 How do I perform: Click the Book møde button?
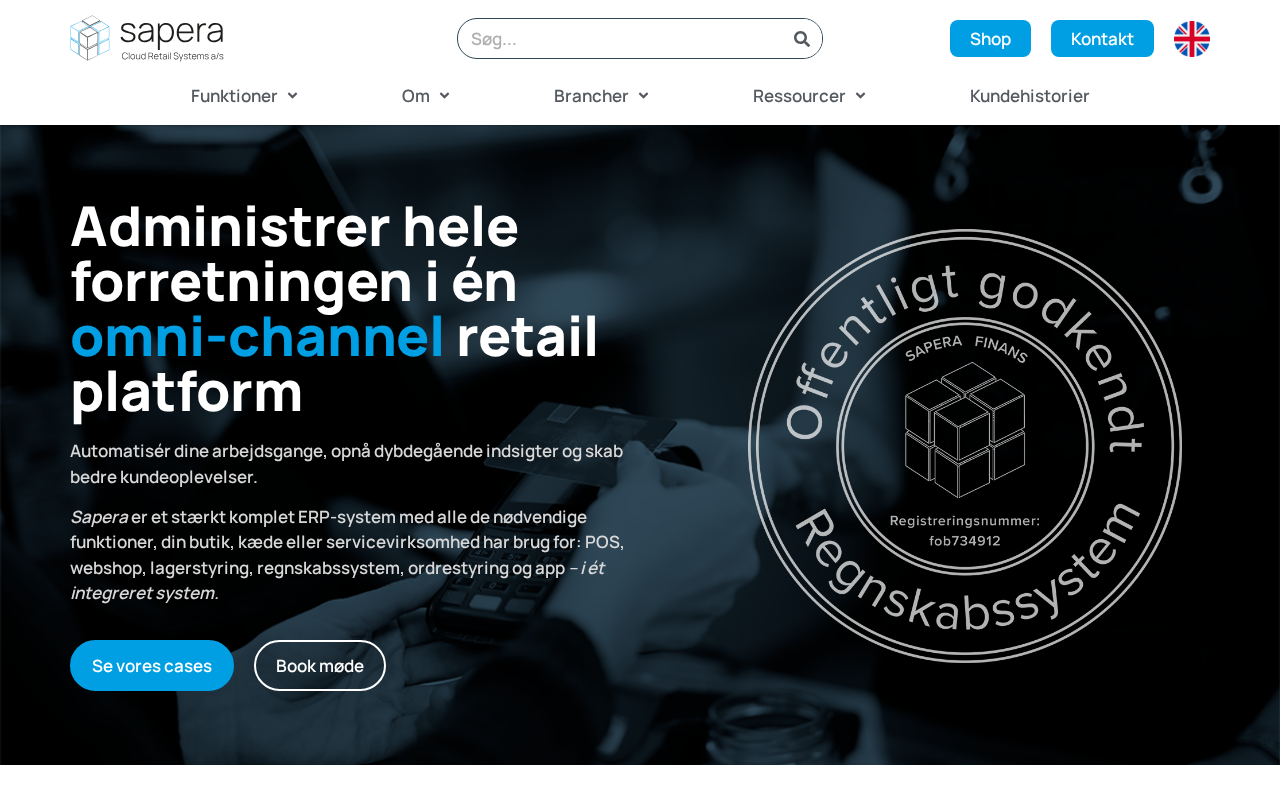(x=320, y=665)
